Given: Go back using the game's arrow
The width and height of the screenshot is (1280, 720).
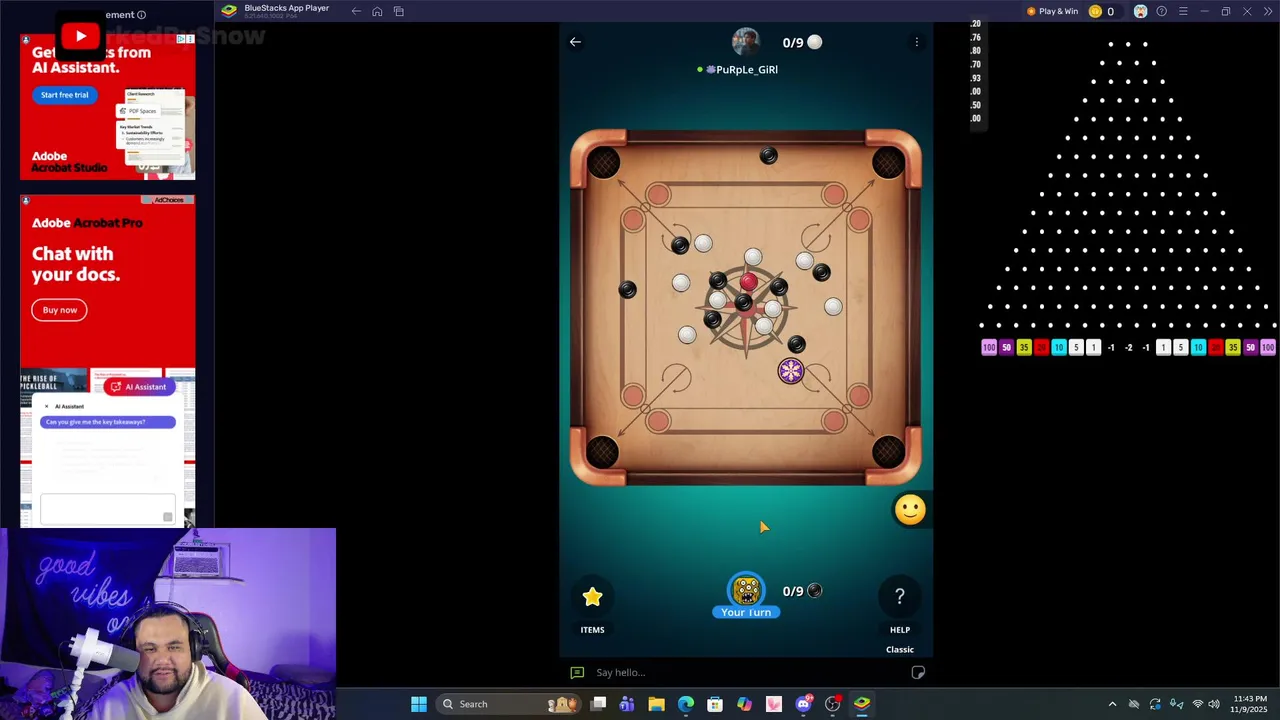Looking at the screenshot, I should pyautogui.click(x=575, y=42).
